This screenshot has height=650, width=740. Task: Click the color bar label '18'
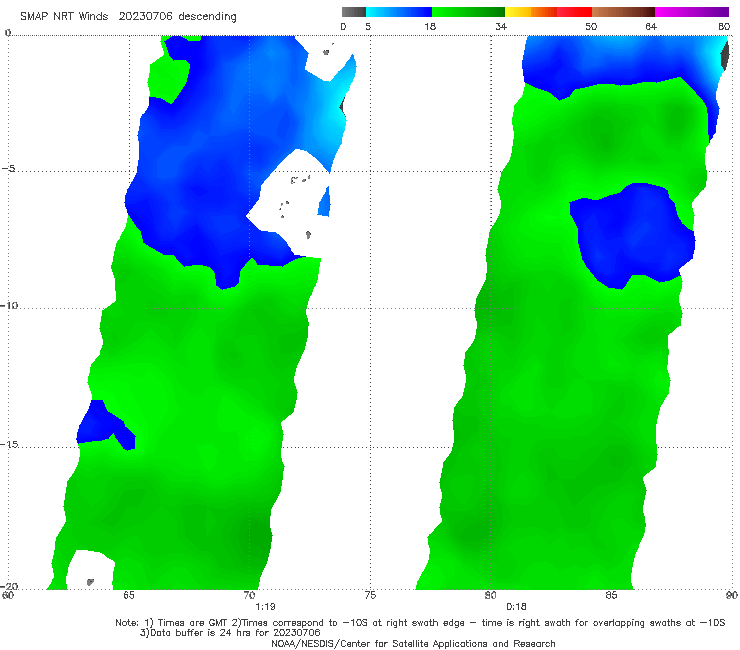(x=430, y=27)
